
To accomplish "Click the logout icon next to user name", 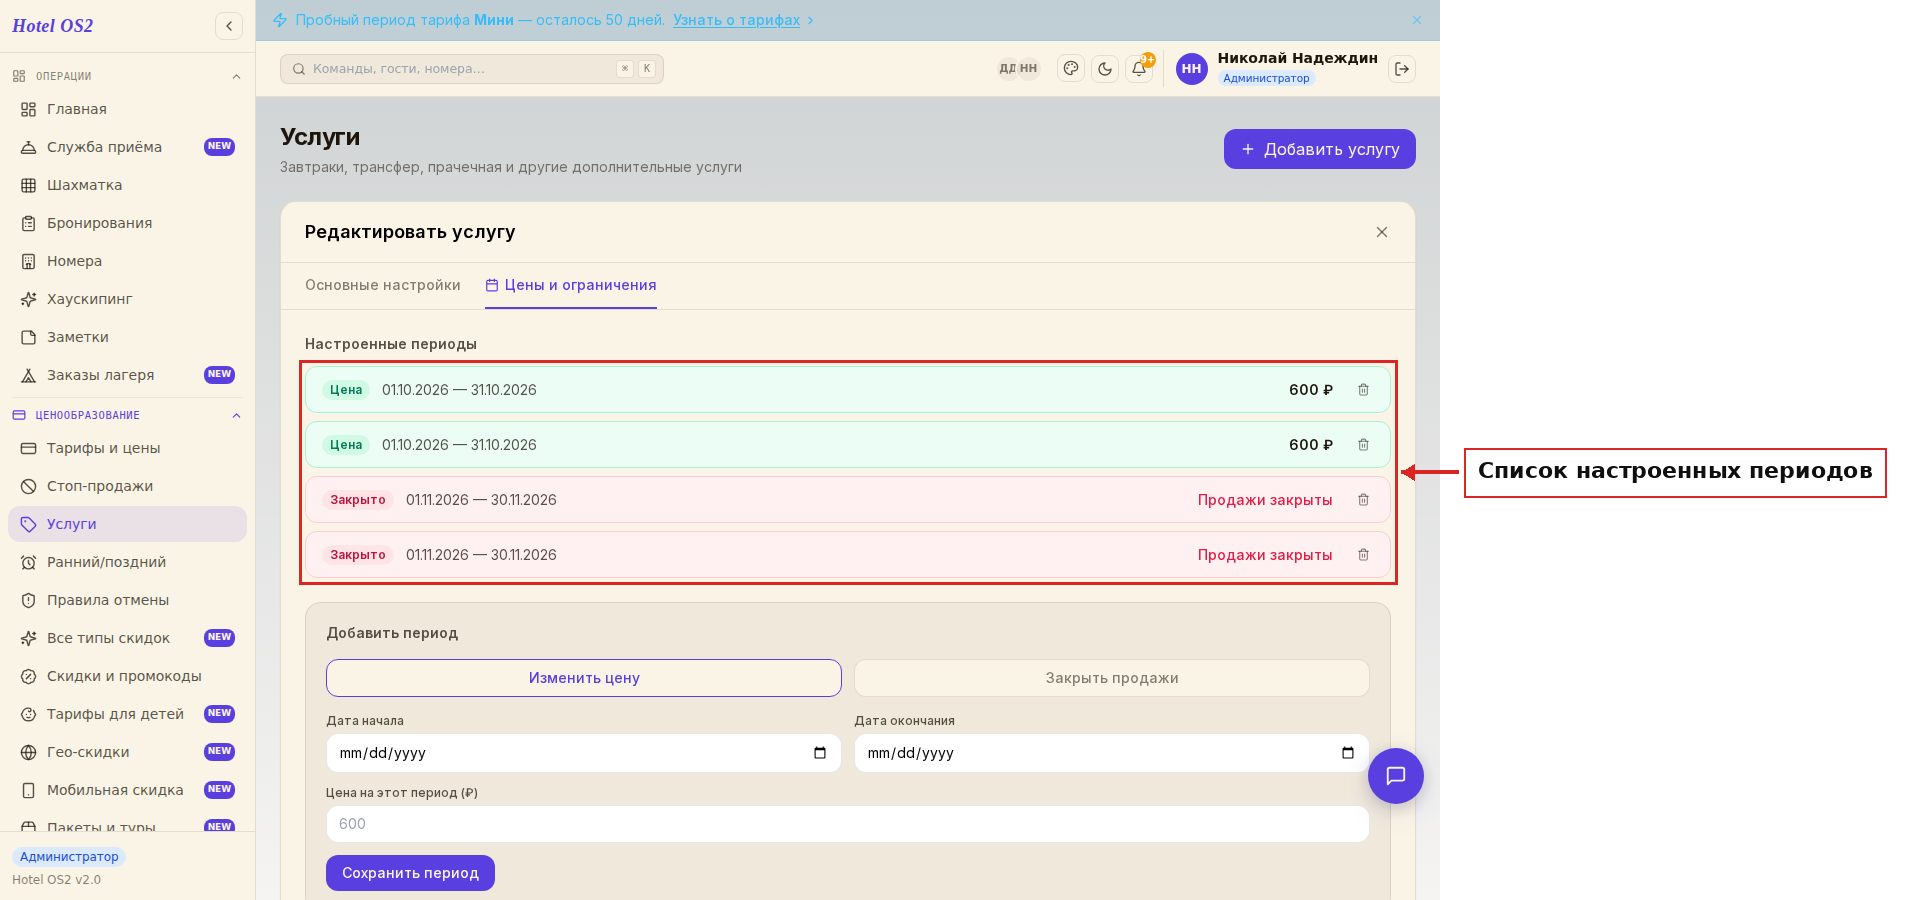I will (x=1402, y=69).
